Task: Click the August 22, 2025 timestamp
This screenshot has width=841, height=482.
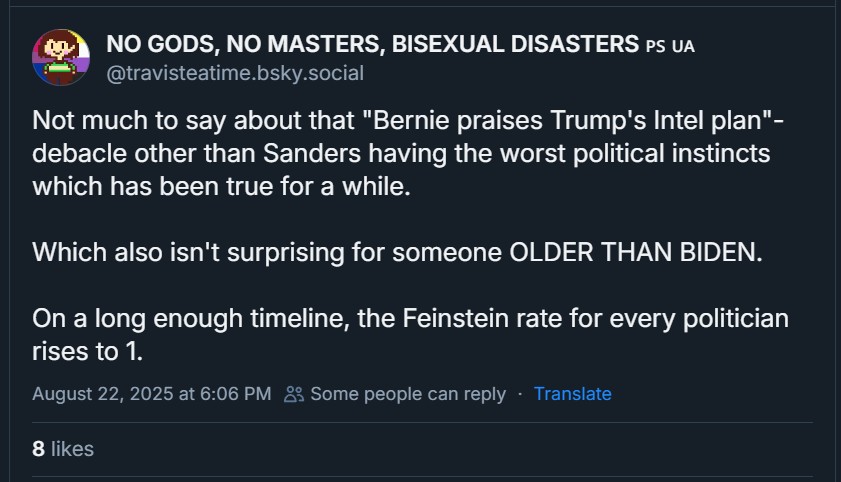Action: pyautogui.click(x=151, y=394)
